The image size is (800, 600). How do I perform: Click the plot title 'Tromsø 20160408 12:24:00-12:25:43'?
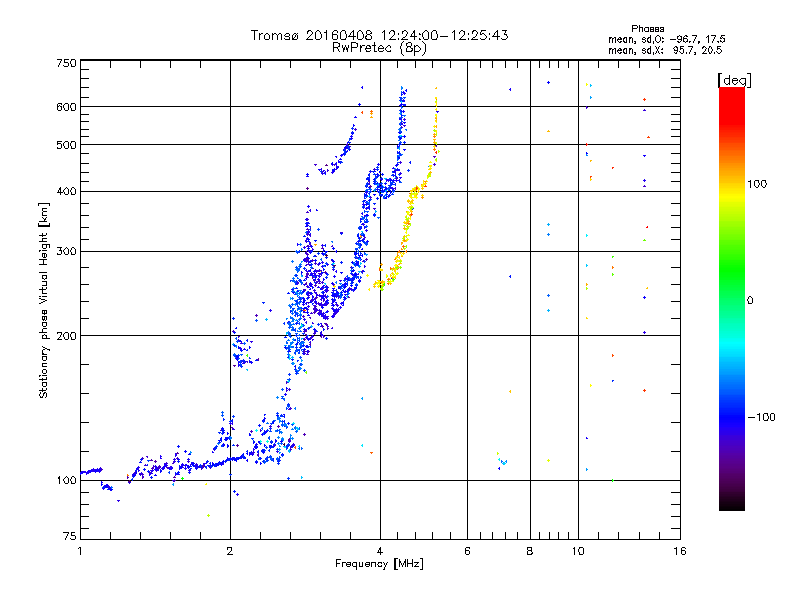(x=379, y=35)
